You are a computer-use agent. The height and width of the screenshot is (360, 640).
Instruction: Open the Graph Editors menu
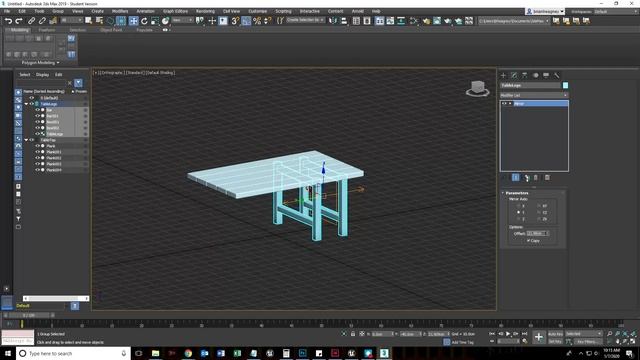(176, 11)
